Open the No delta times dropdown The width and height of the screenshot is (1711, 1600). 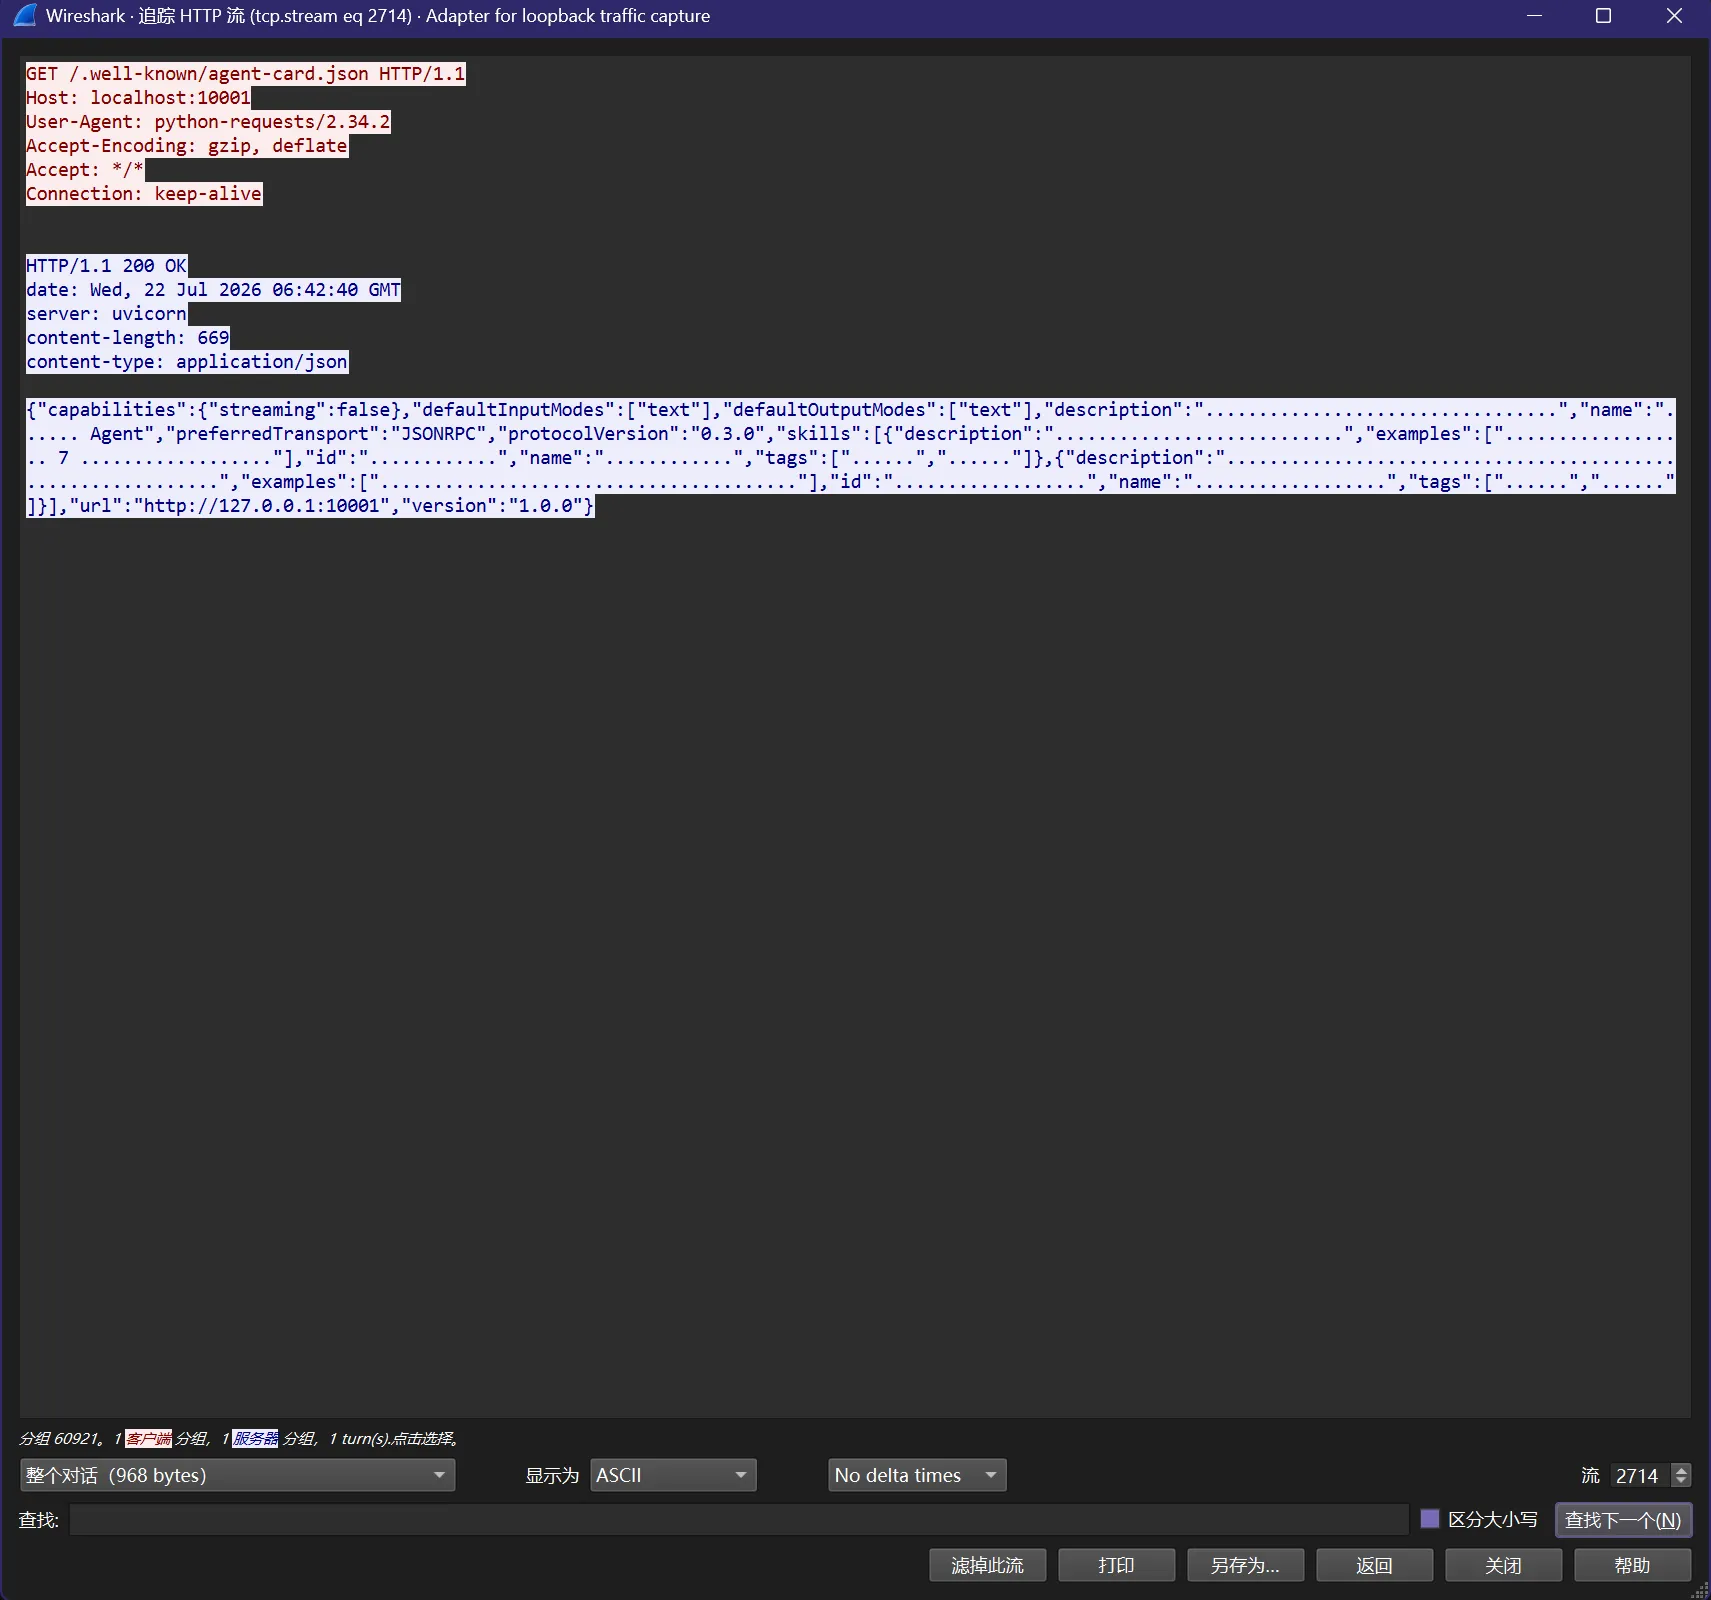point(917,1475)
